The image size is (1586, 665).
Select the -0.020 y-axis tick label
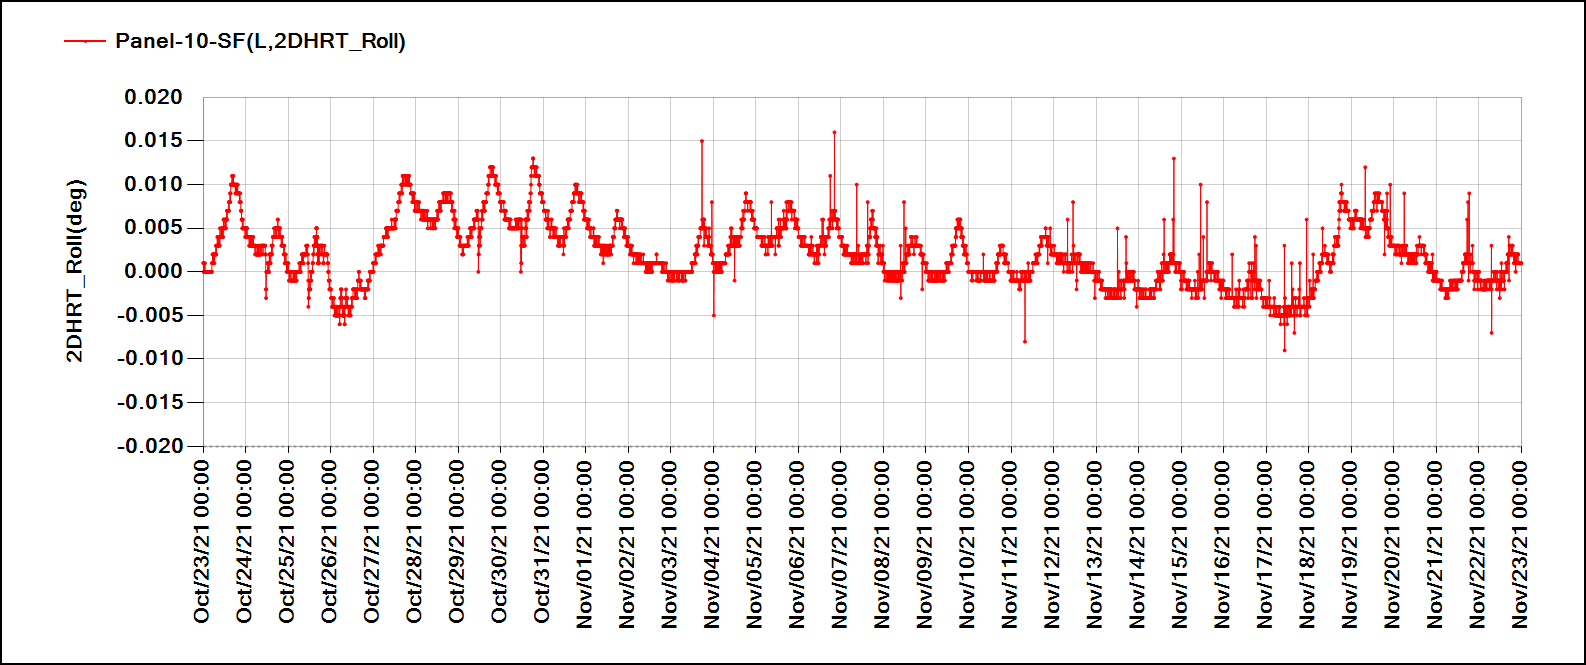point(149,446)
